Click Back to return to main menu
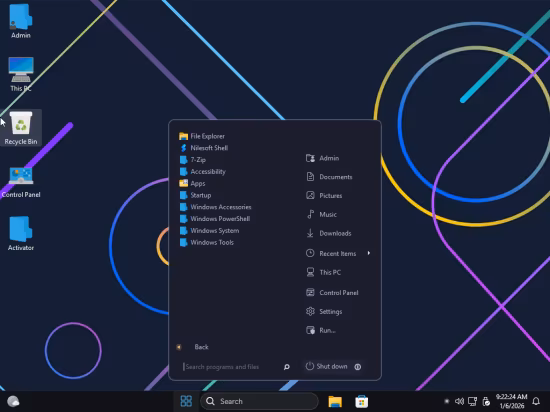Screen dimensions: 550x412 (201, 347)
